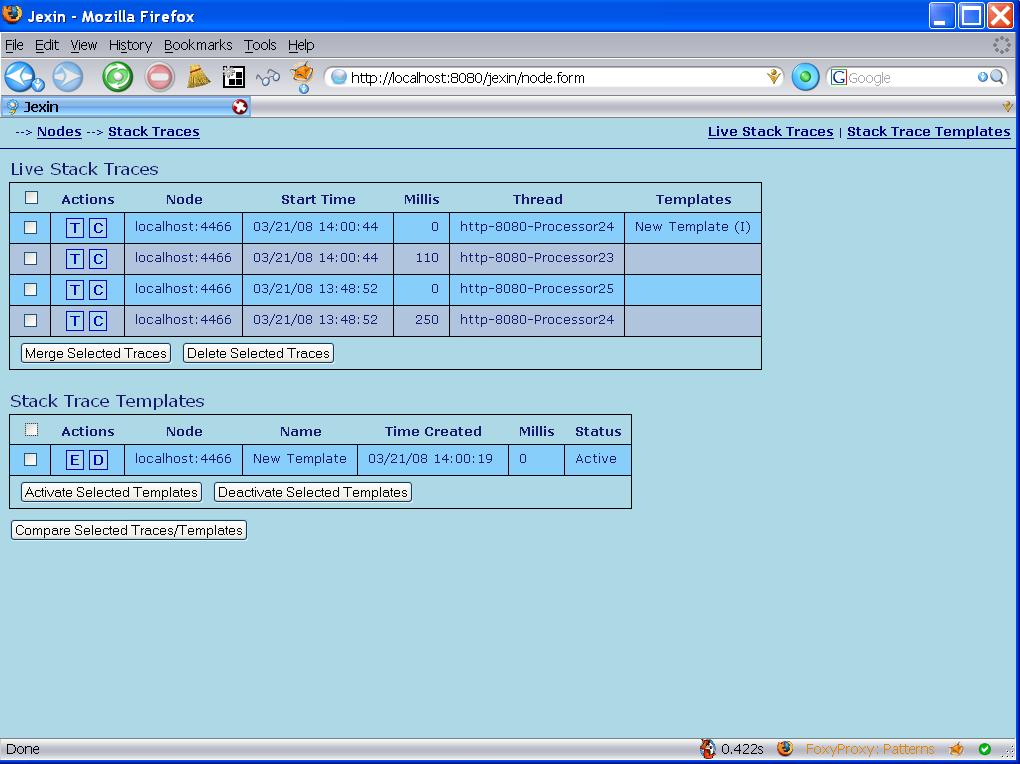Open the Stack Trace Templates top-right link

tap(928, 131)
